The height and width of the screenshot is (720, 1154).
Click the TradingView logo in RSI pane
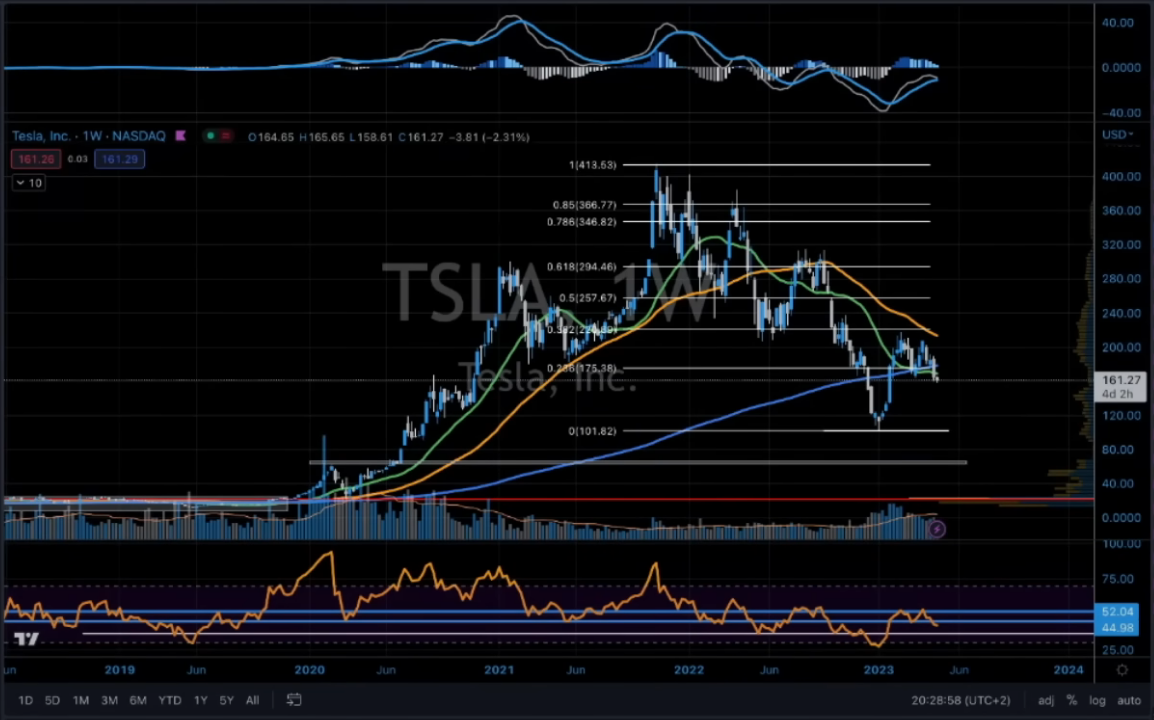point(27,639)
